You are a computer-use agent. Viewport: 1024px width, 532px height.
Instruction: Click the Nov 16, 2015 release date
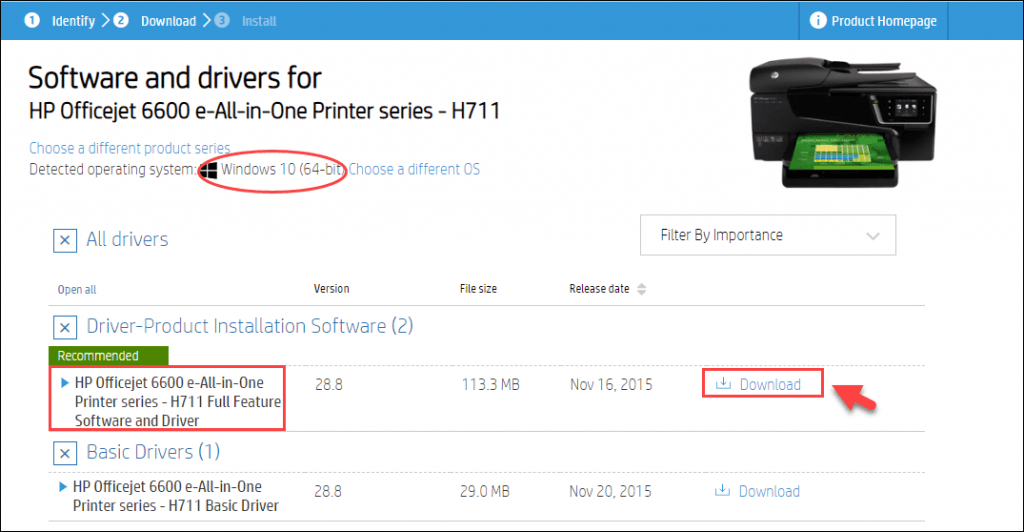[611, 384]
